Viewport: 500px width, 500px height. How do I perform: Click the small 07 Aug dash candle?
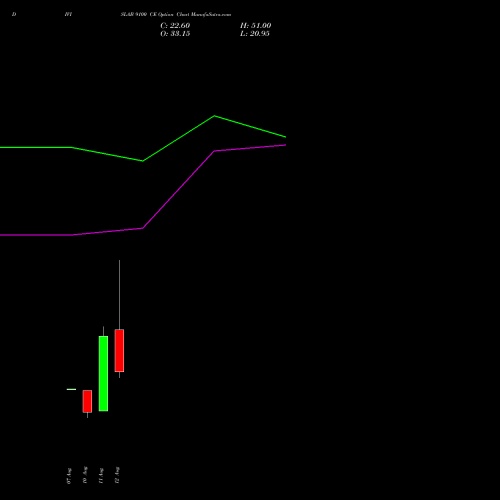pyautogui.click(x=71, y=389)
